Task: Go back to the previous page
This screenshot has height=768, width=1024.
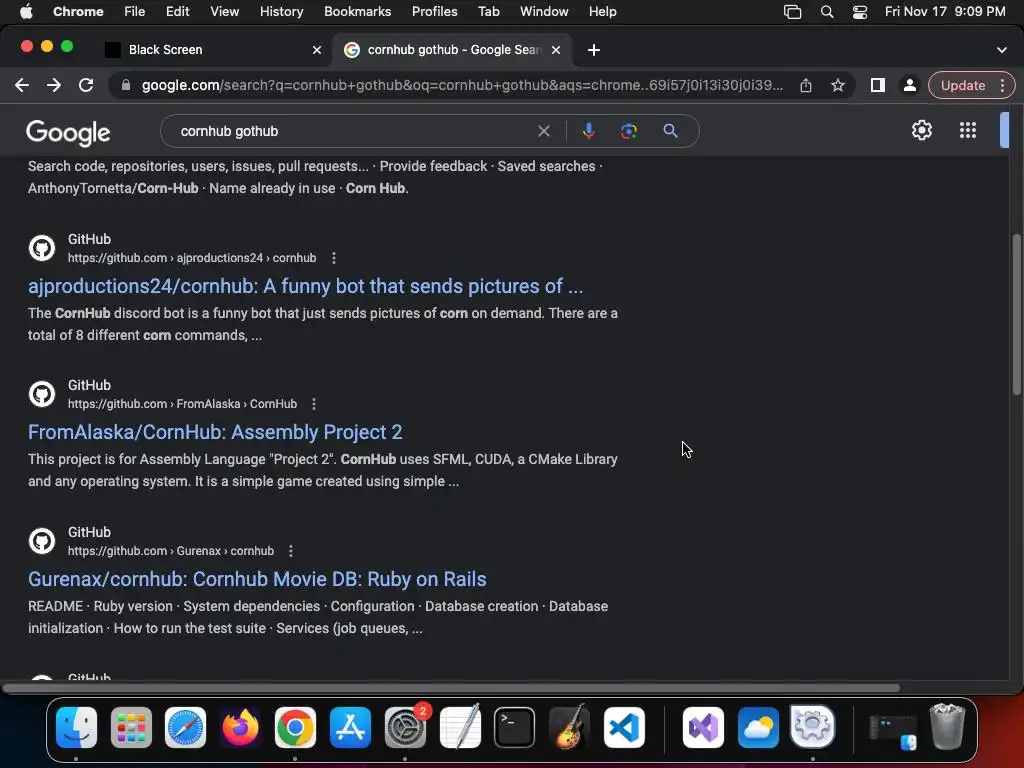Action: (x=22, y=86)
